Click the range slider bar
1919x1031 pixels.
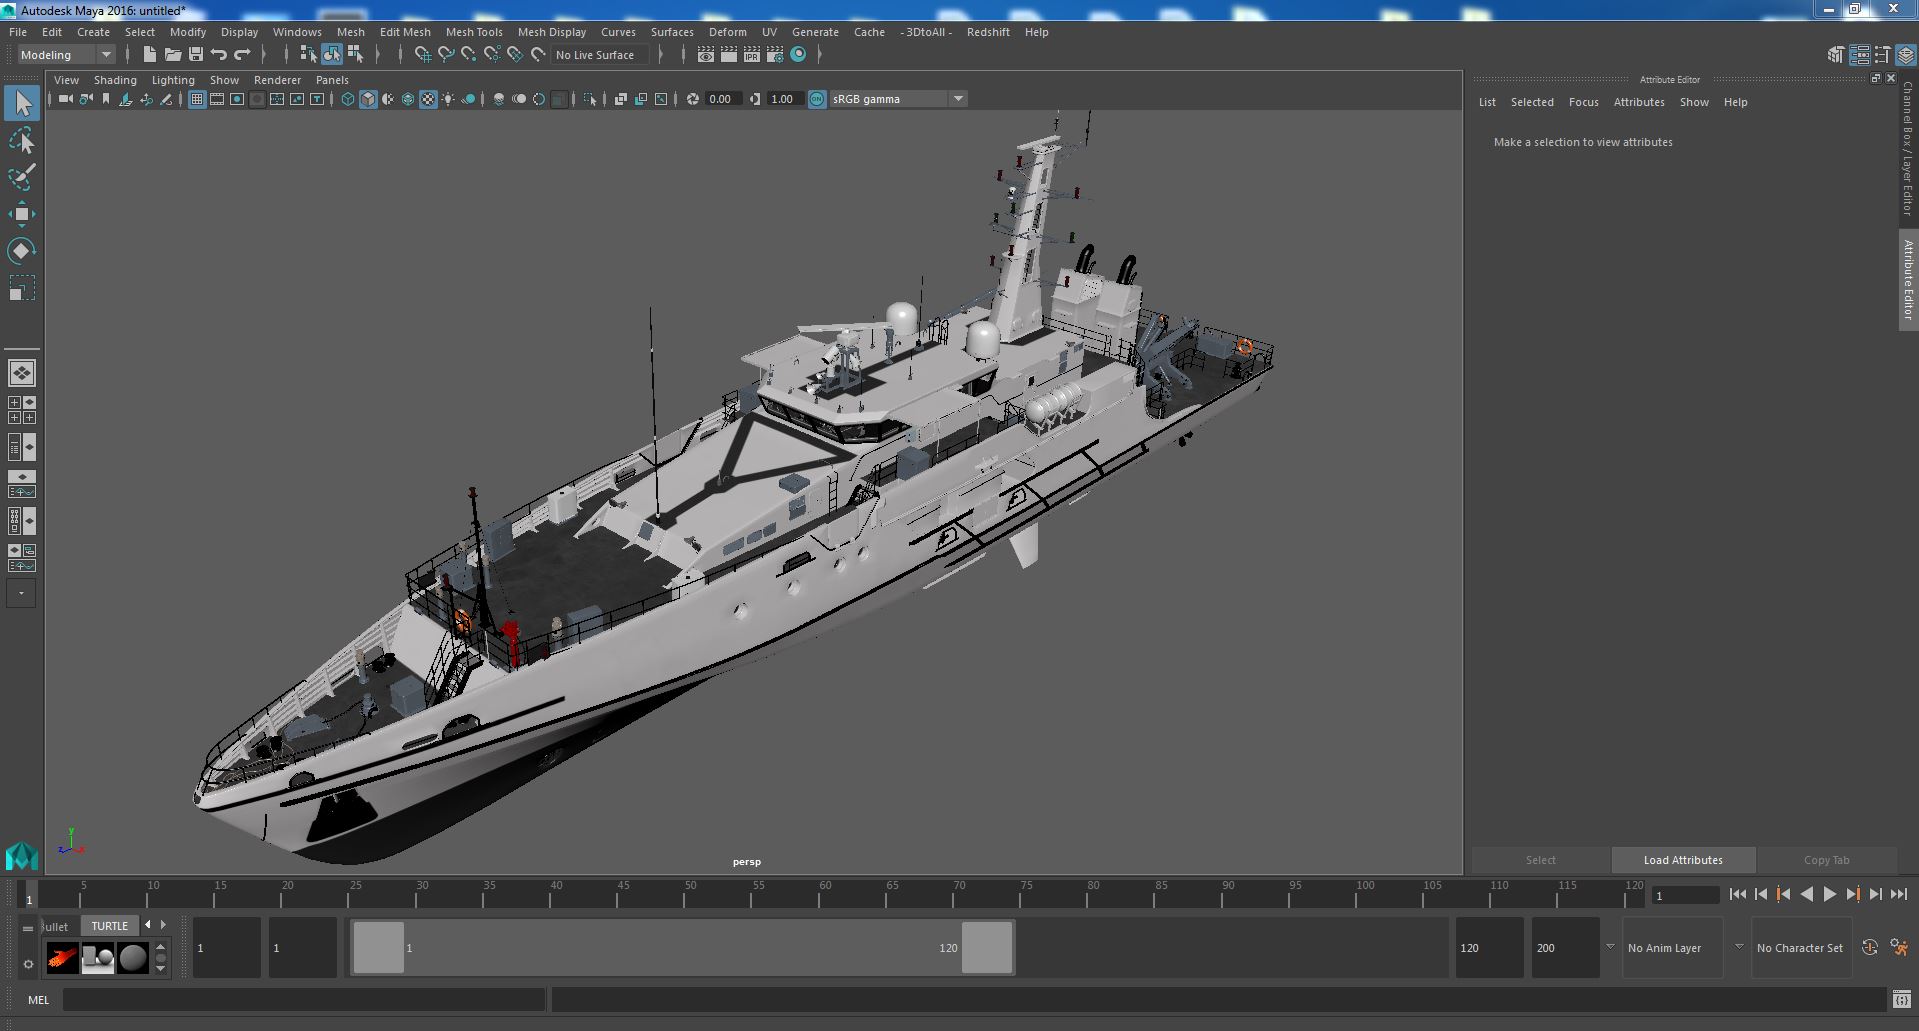tap(683, 947)
